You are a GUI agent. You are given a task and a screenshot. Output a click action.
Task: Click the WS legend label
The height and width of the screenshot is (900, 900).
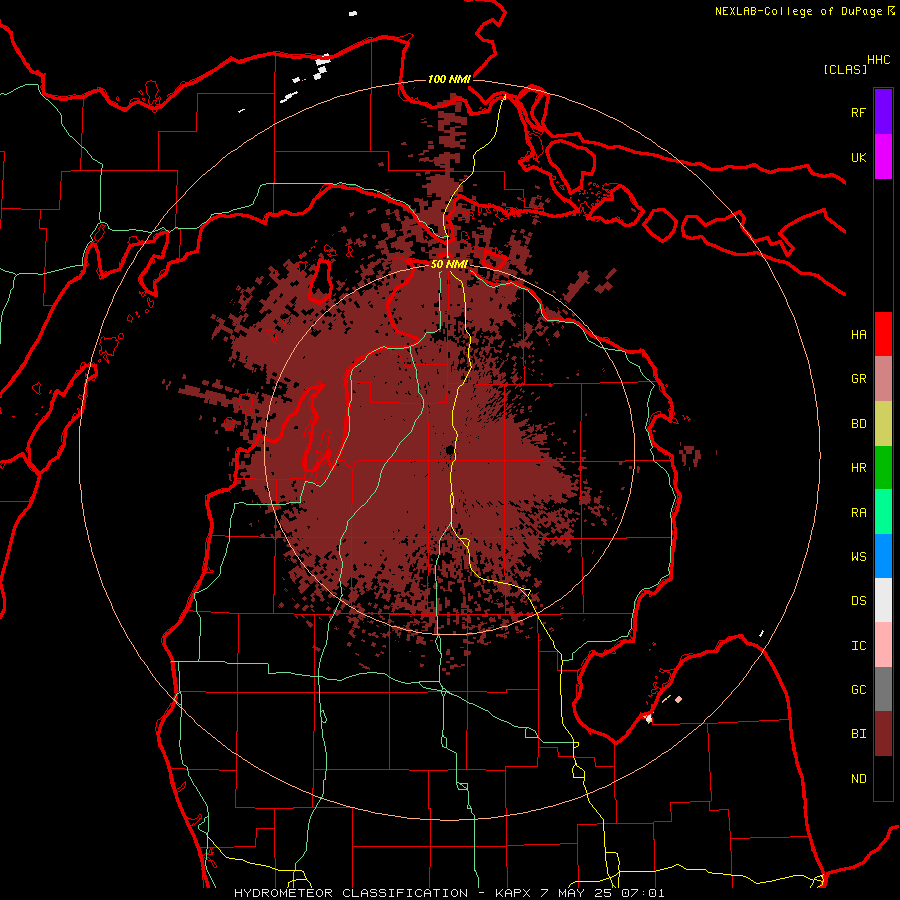858,557
